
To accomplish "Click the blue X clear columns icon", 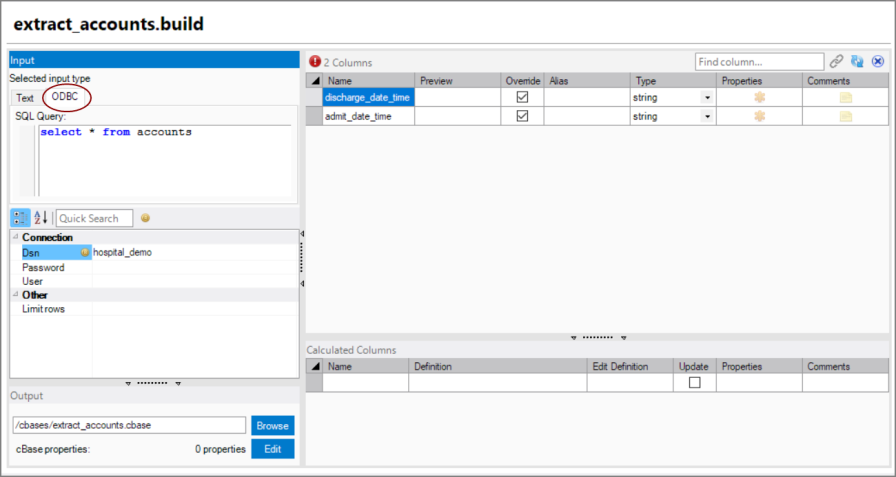I will [878, 61].
